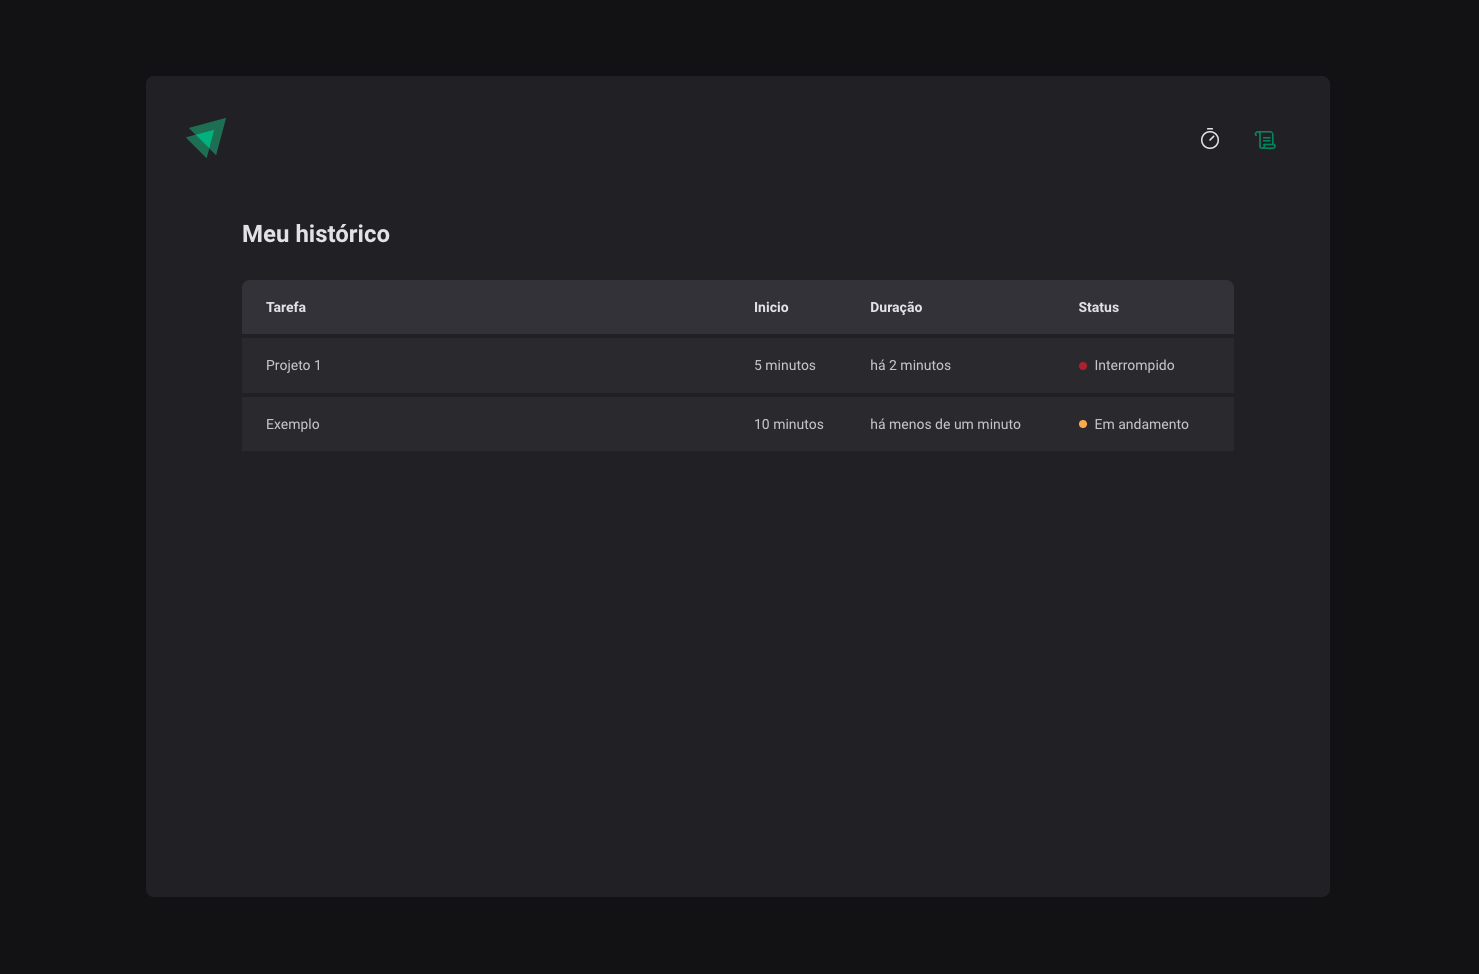
Task: Sort by the Tarefa column header
Action: (x=286, y=307)
